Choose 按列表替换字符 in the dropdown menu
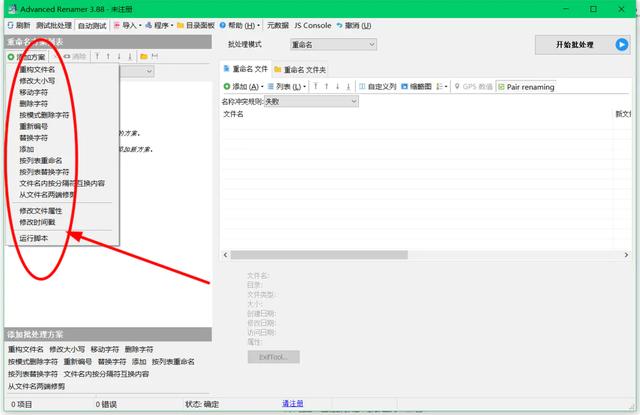640x415 pixels. tap(44, 172)
